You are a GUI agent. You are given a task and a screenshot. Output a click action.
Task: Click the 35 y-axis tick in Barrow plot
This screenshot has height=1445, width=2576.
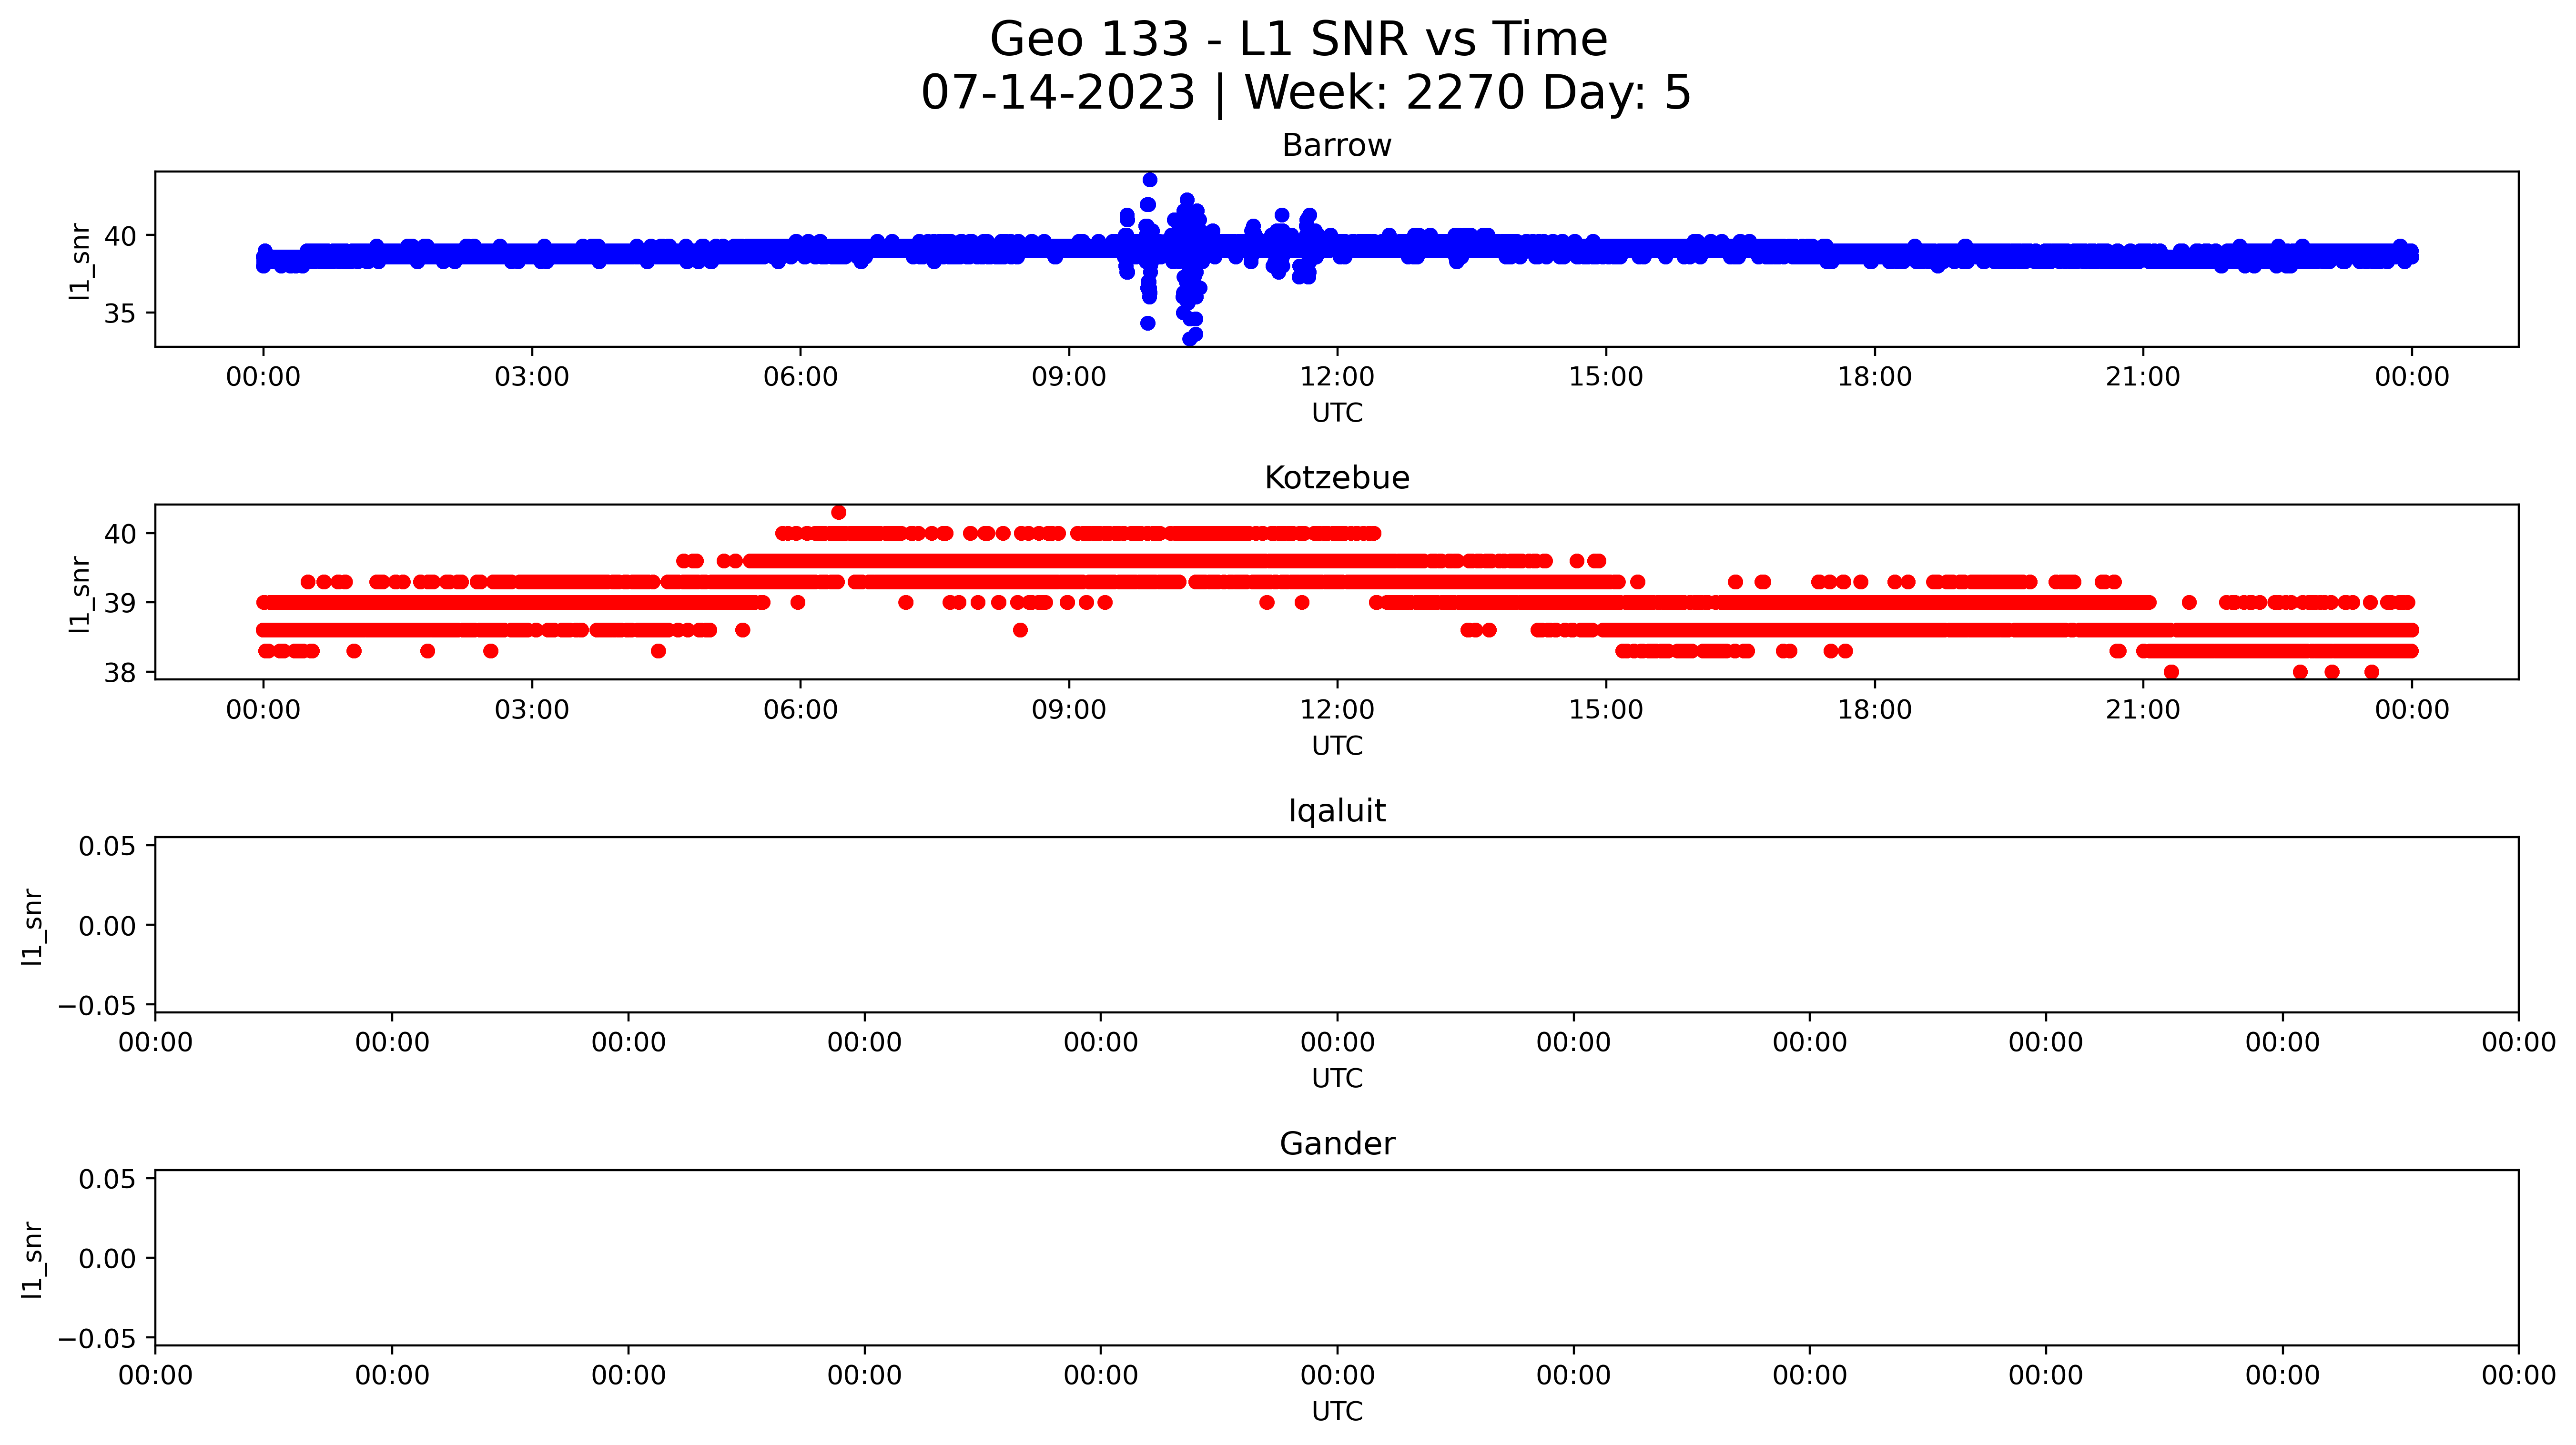pos(120,314)
